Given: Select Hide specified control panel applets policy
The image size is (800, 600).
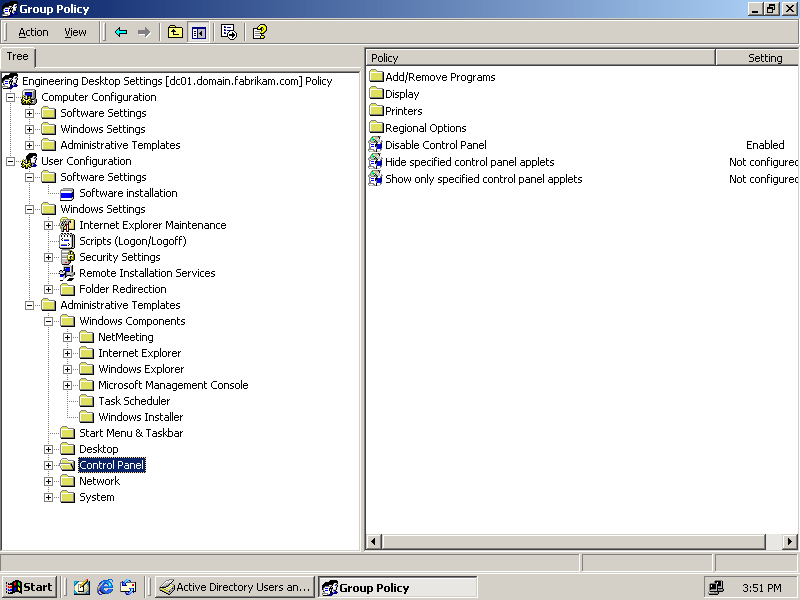Looking at the screenshot, I should (x=469, y=162).
